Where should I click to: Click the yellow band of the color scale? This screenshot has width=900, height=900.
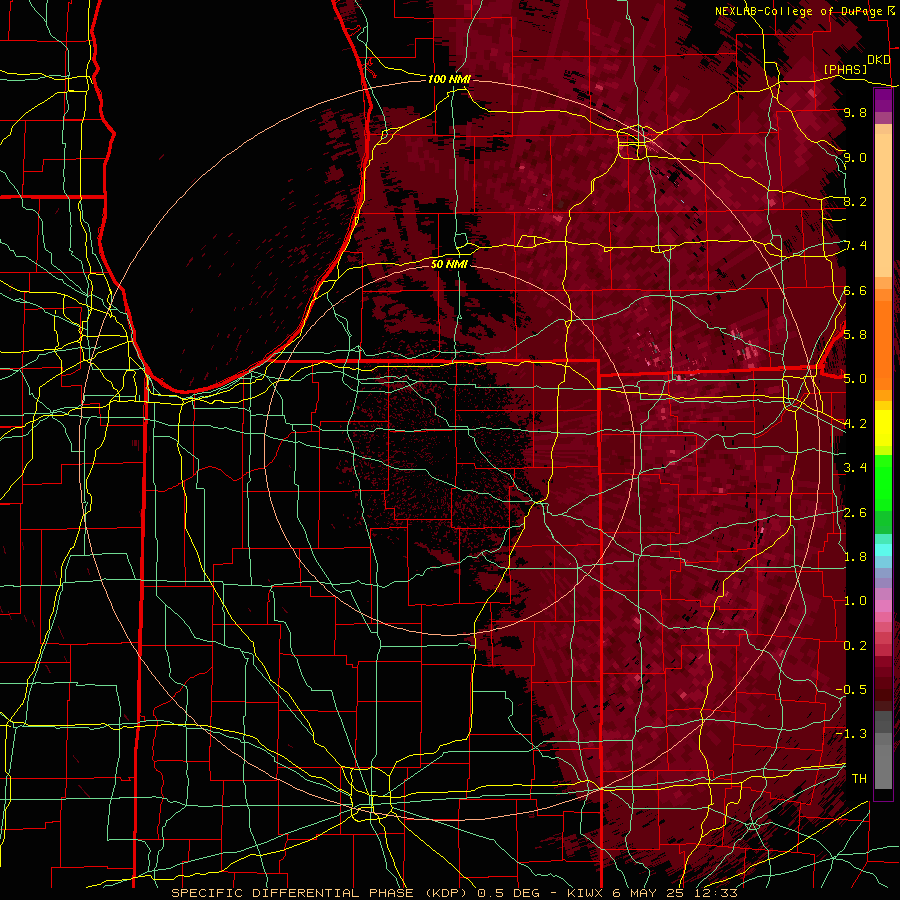pyautogui.click(x=883, y=428)
